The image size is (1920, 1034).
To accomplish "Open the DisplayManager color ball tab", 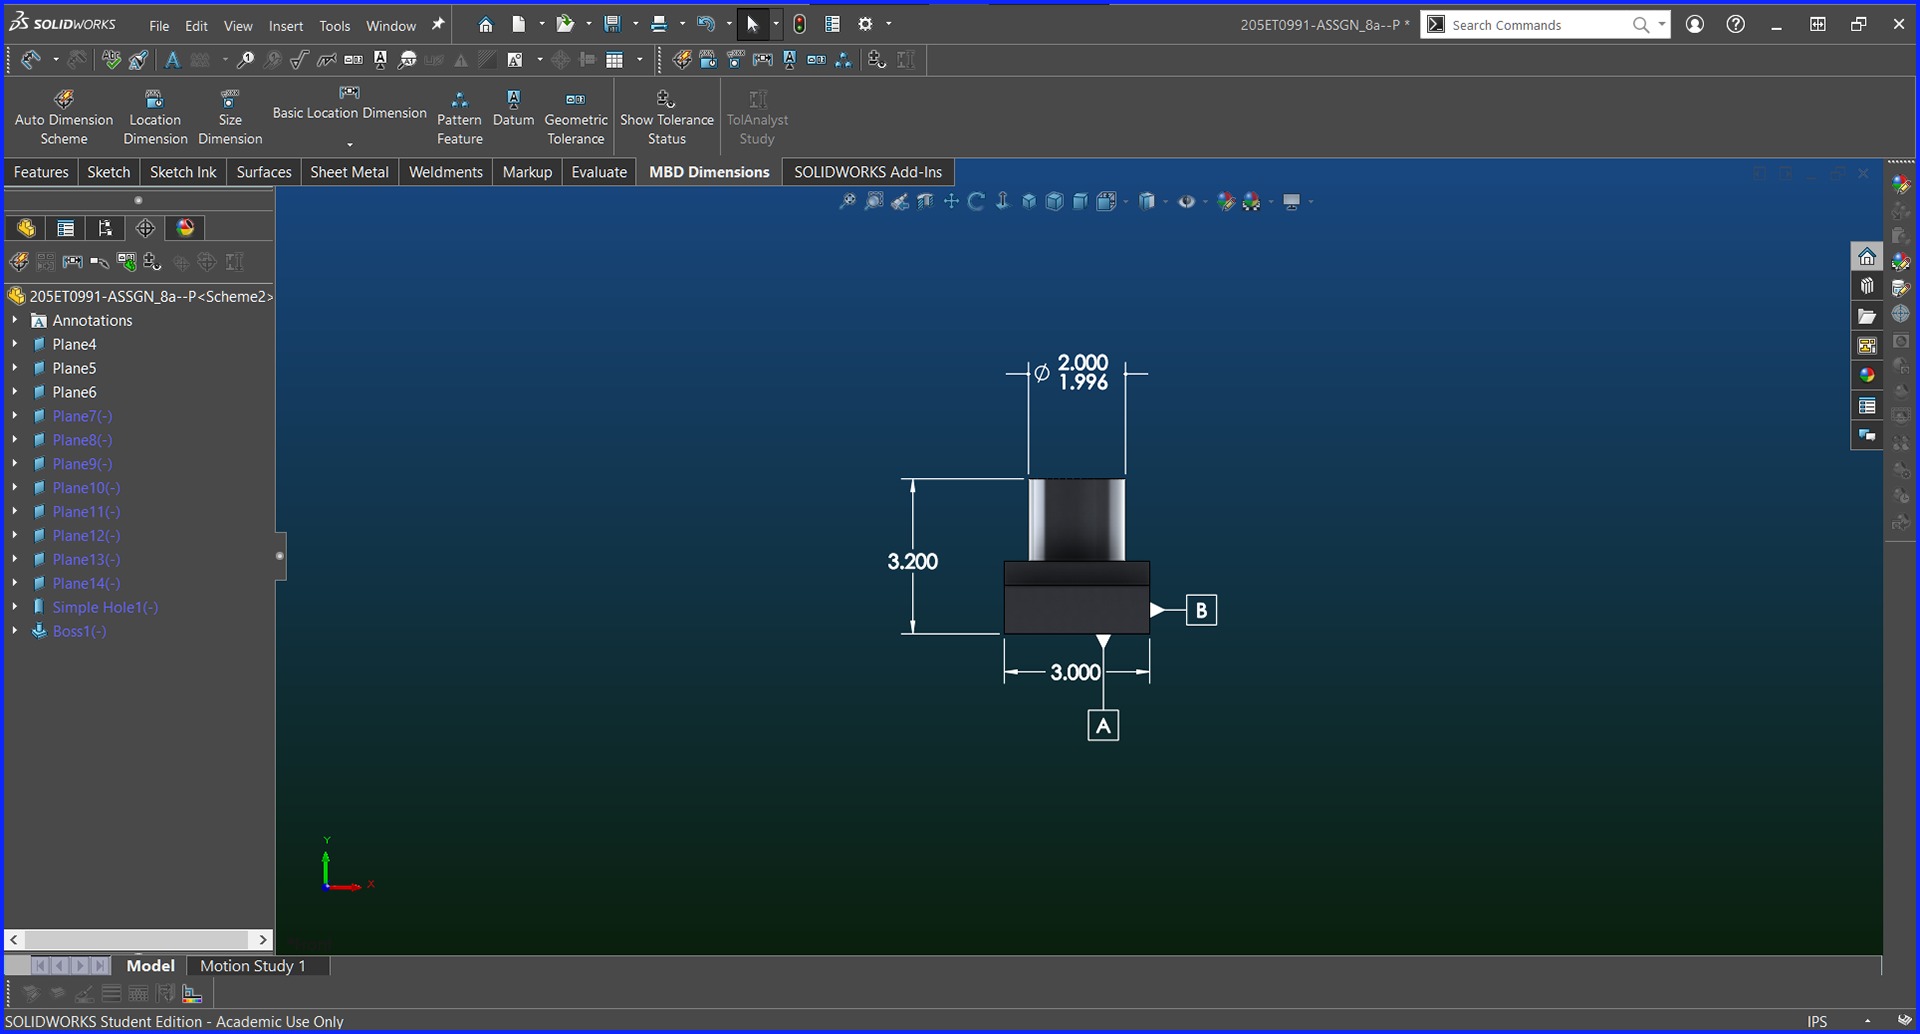I will pyautogui.click(x=185, y=228).
